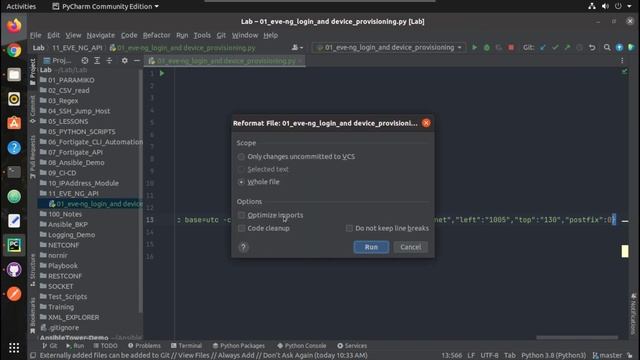This screenshot has width=640, height=360.
Task: Open the editor tabs more-options icon
Action: 622,60
